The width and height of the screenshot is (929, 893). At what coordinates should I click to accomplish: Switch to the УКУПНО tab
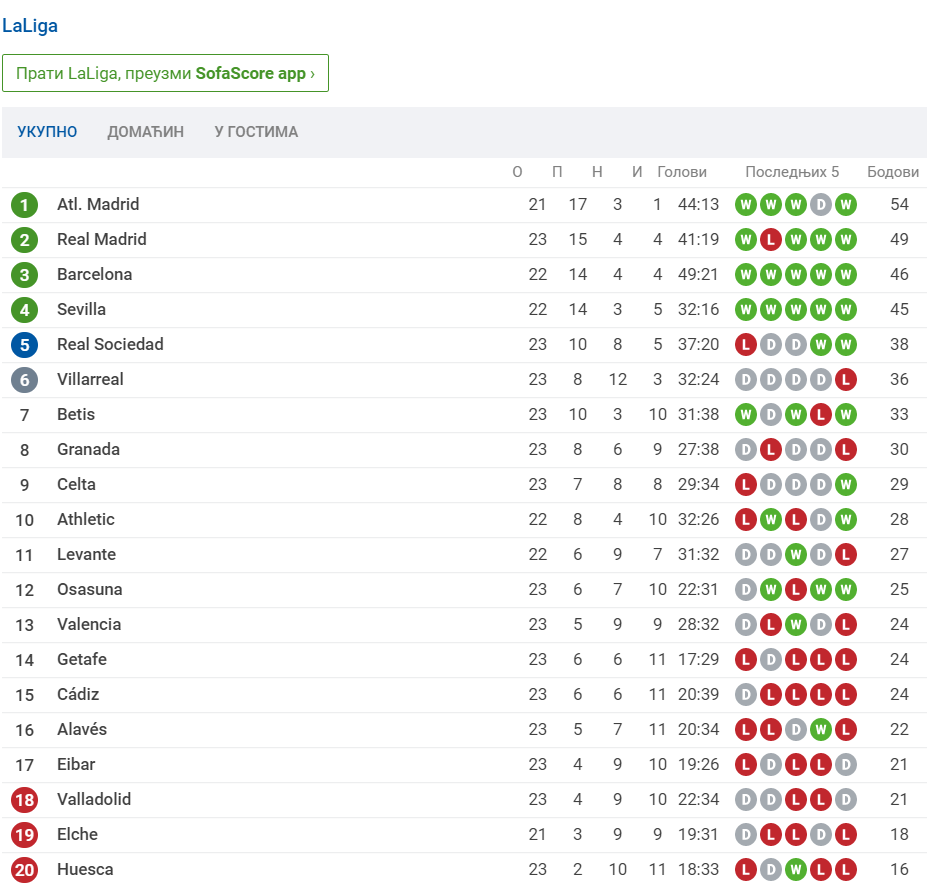click(47, 132)
